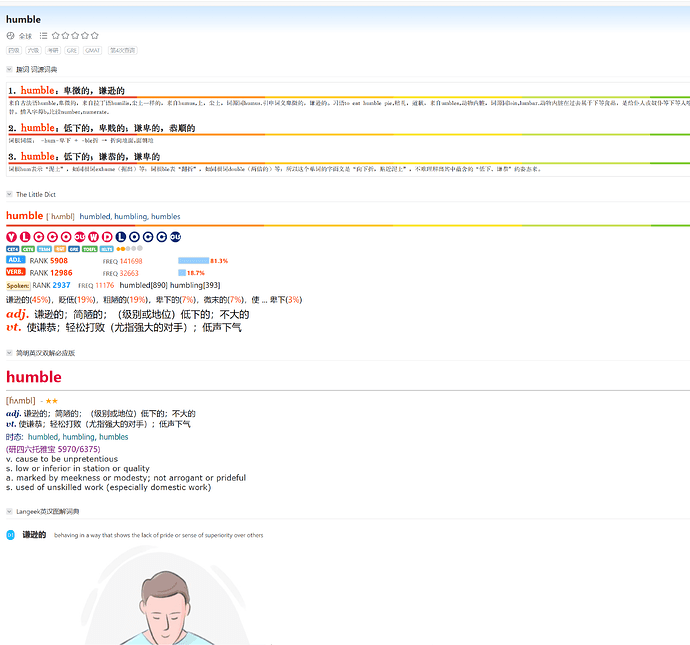The height and width of the screenshot is (645, 690).
Task: Click the red VERB. part-of-speech badge
Action: [x=16, y=272]
